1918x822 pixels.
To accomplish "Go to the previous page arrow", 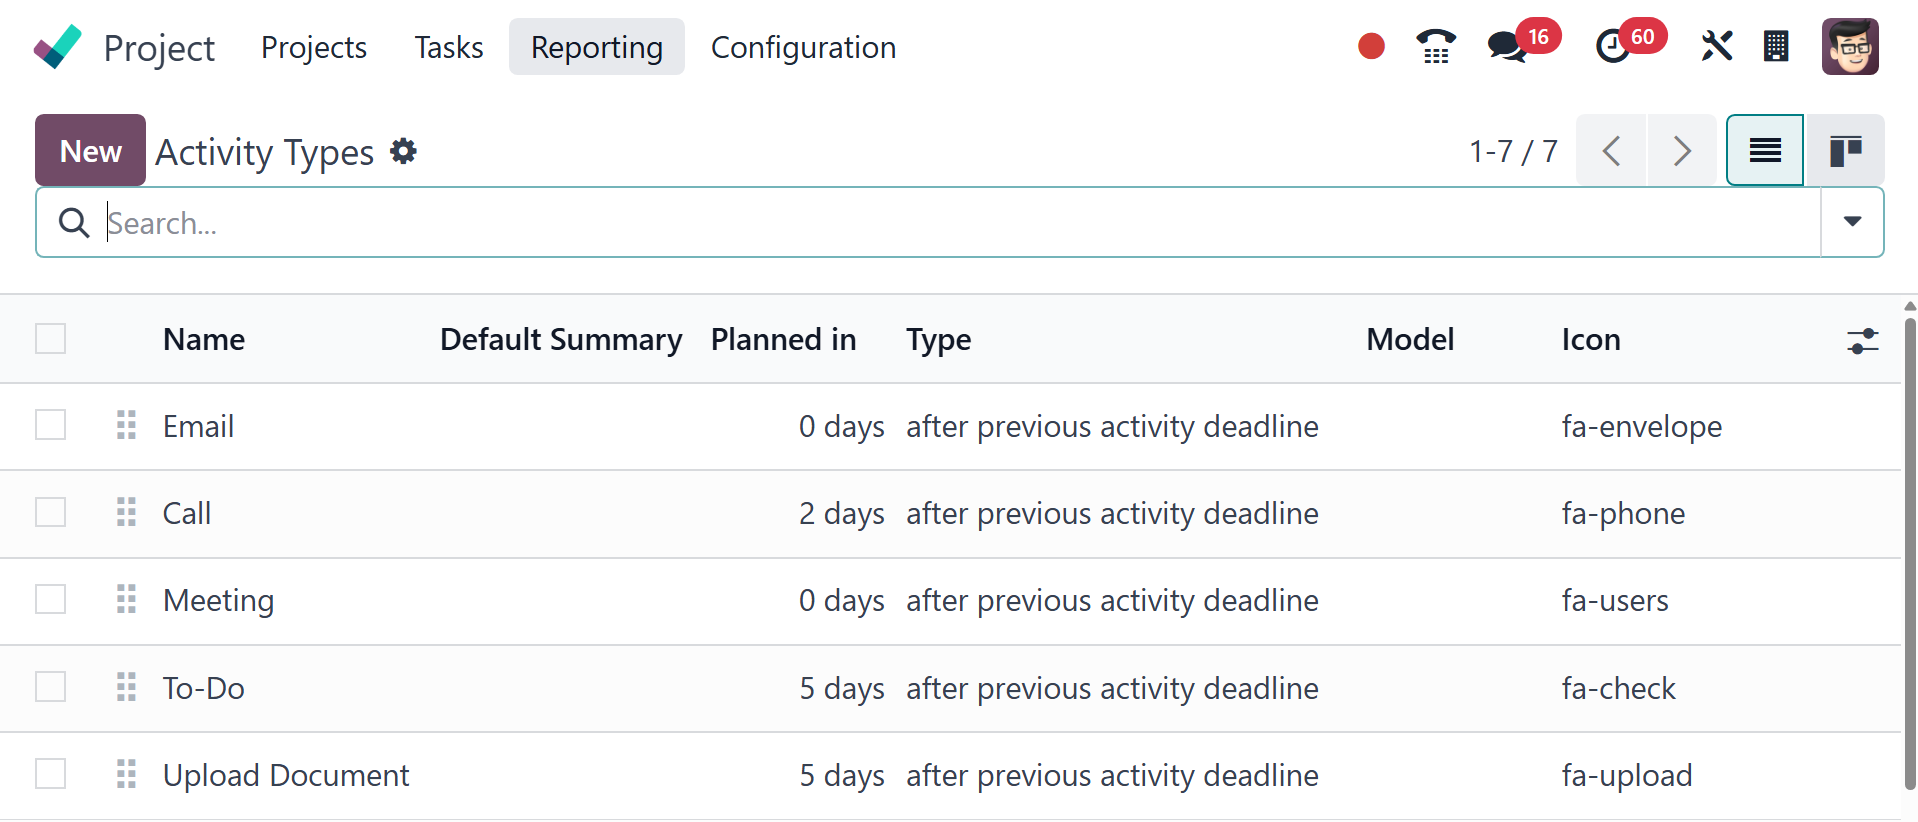I will [1611, 151].
